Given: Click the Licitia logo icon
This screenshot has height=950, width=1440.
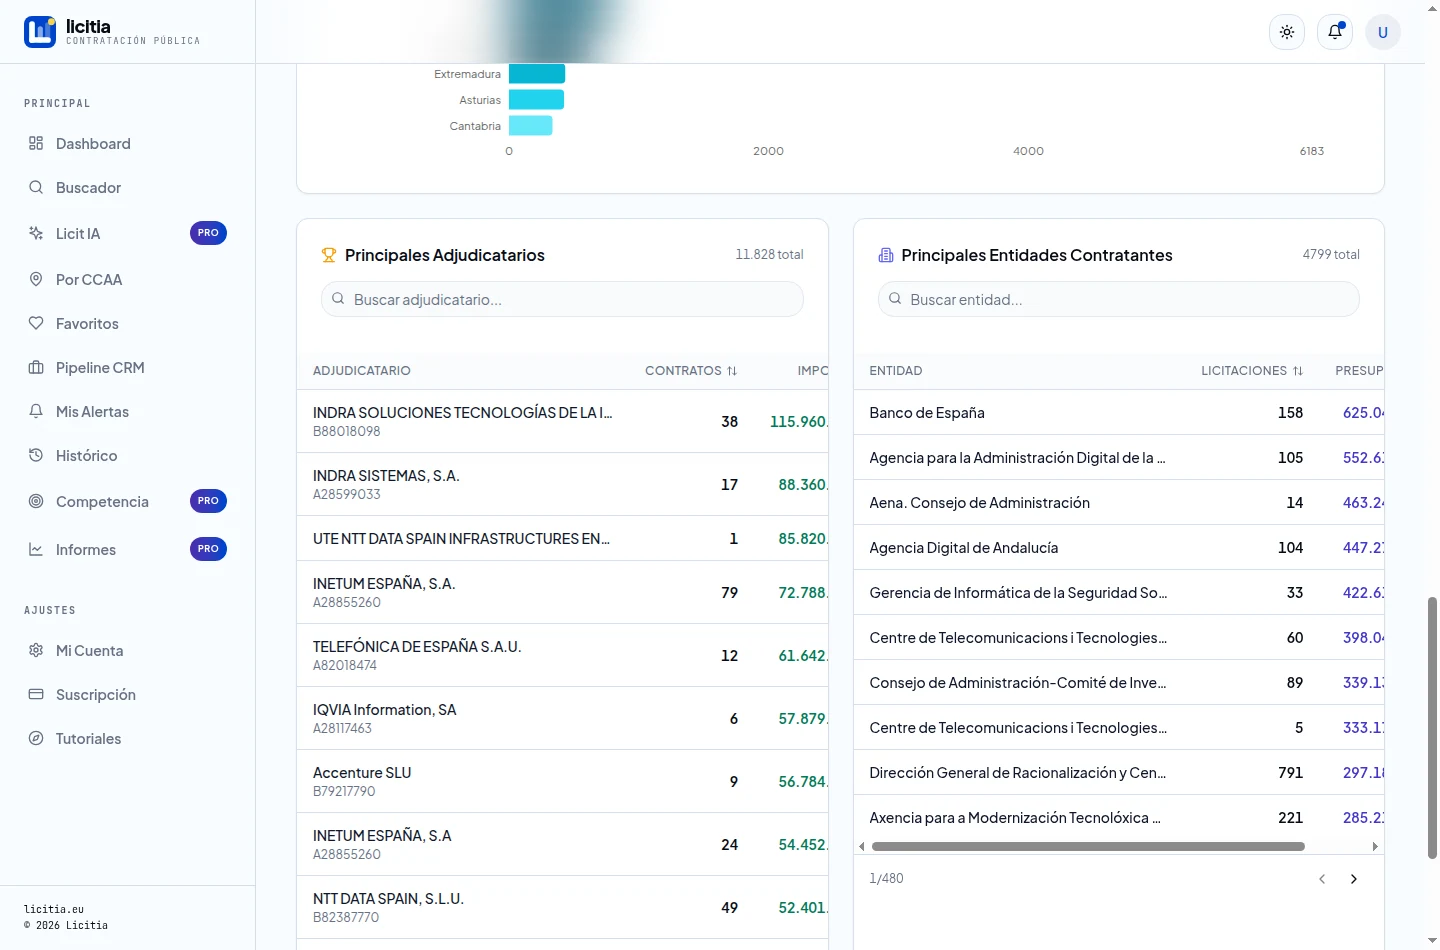Looking at the screenshot, I should coord(40,32).
